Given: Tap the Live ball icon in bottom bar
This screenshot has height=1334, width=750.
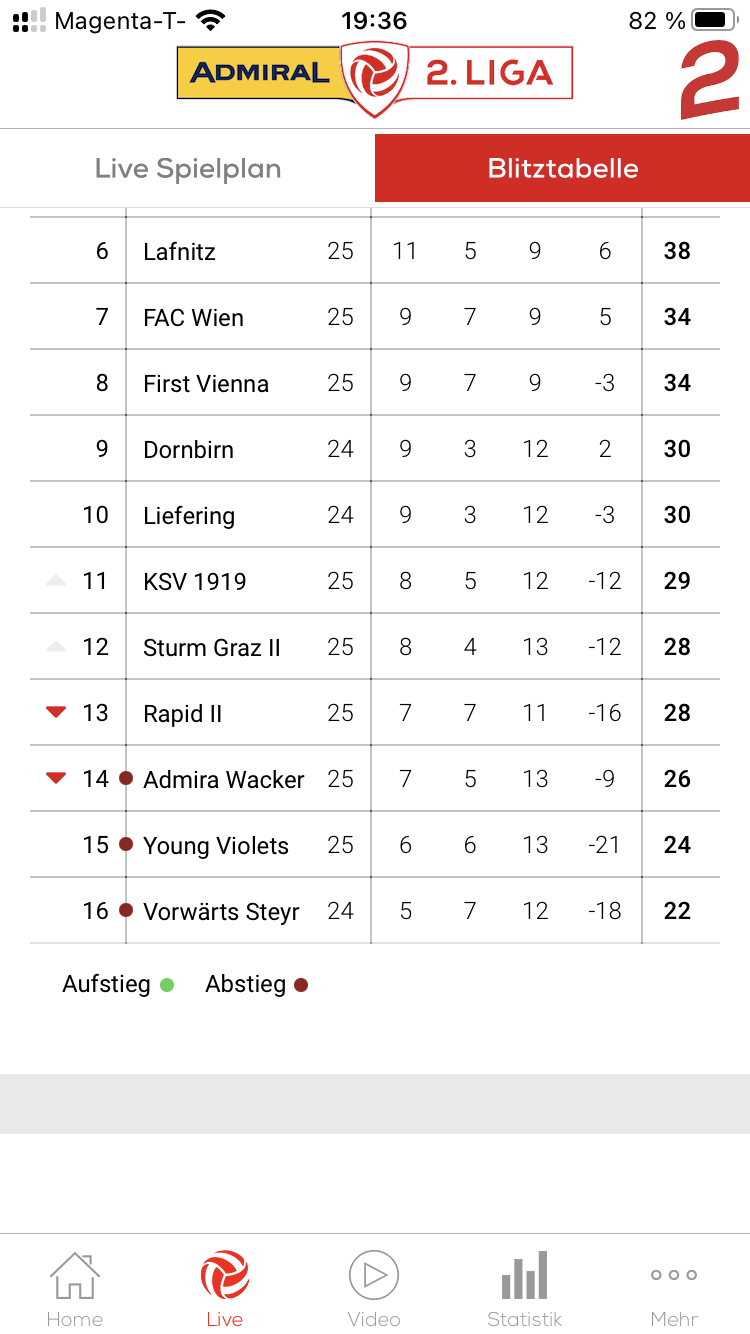Looking at the screenshot, I should 225,1275.
